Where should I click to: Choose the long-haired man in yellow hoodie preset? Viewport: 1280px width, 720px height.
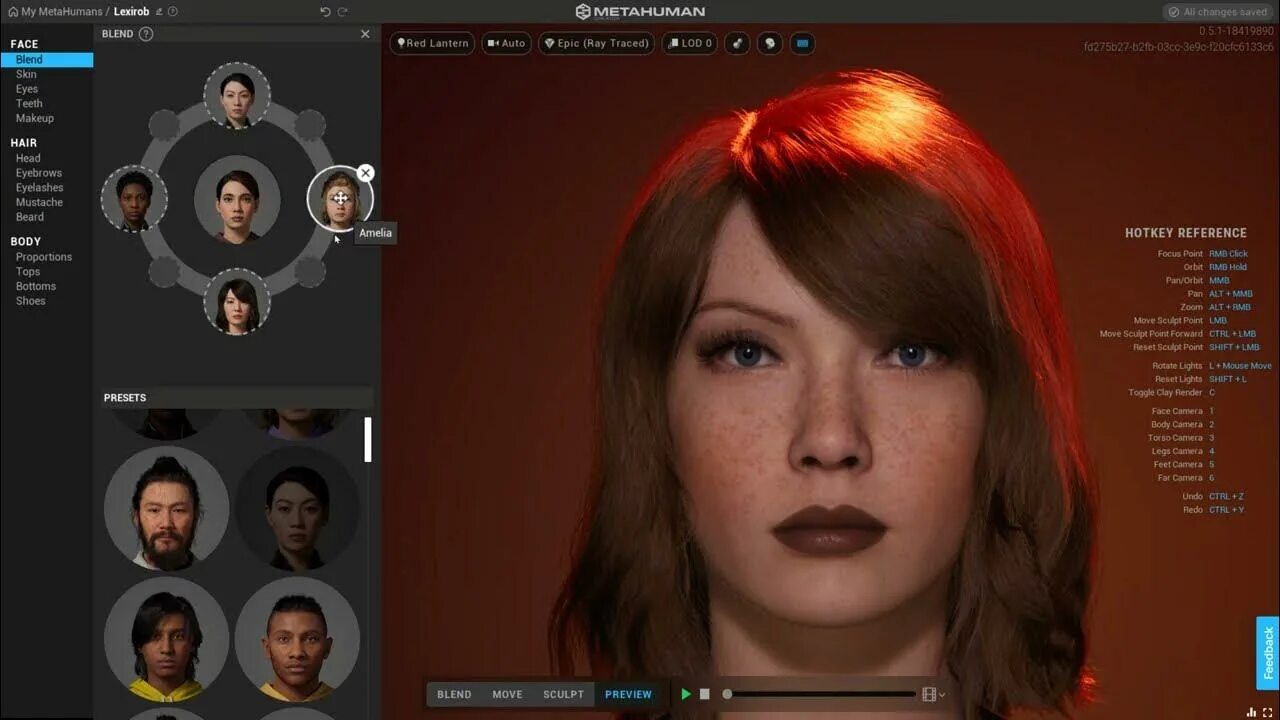(166, 639)
